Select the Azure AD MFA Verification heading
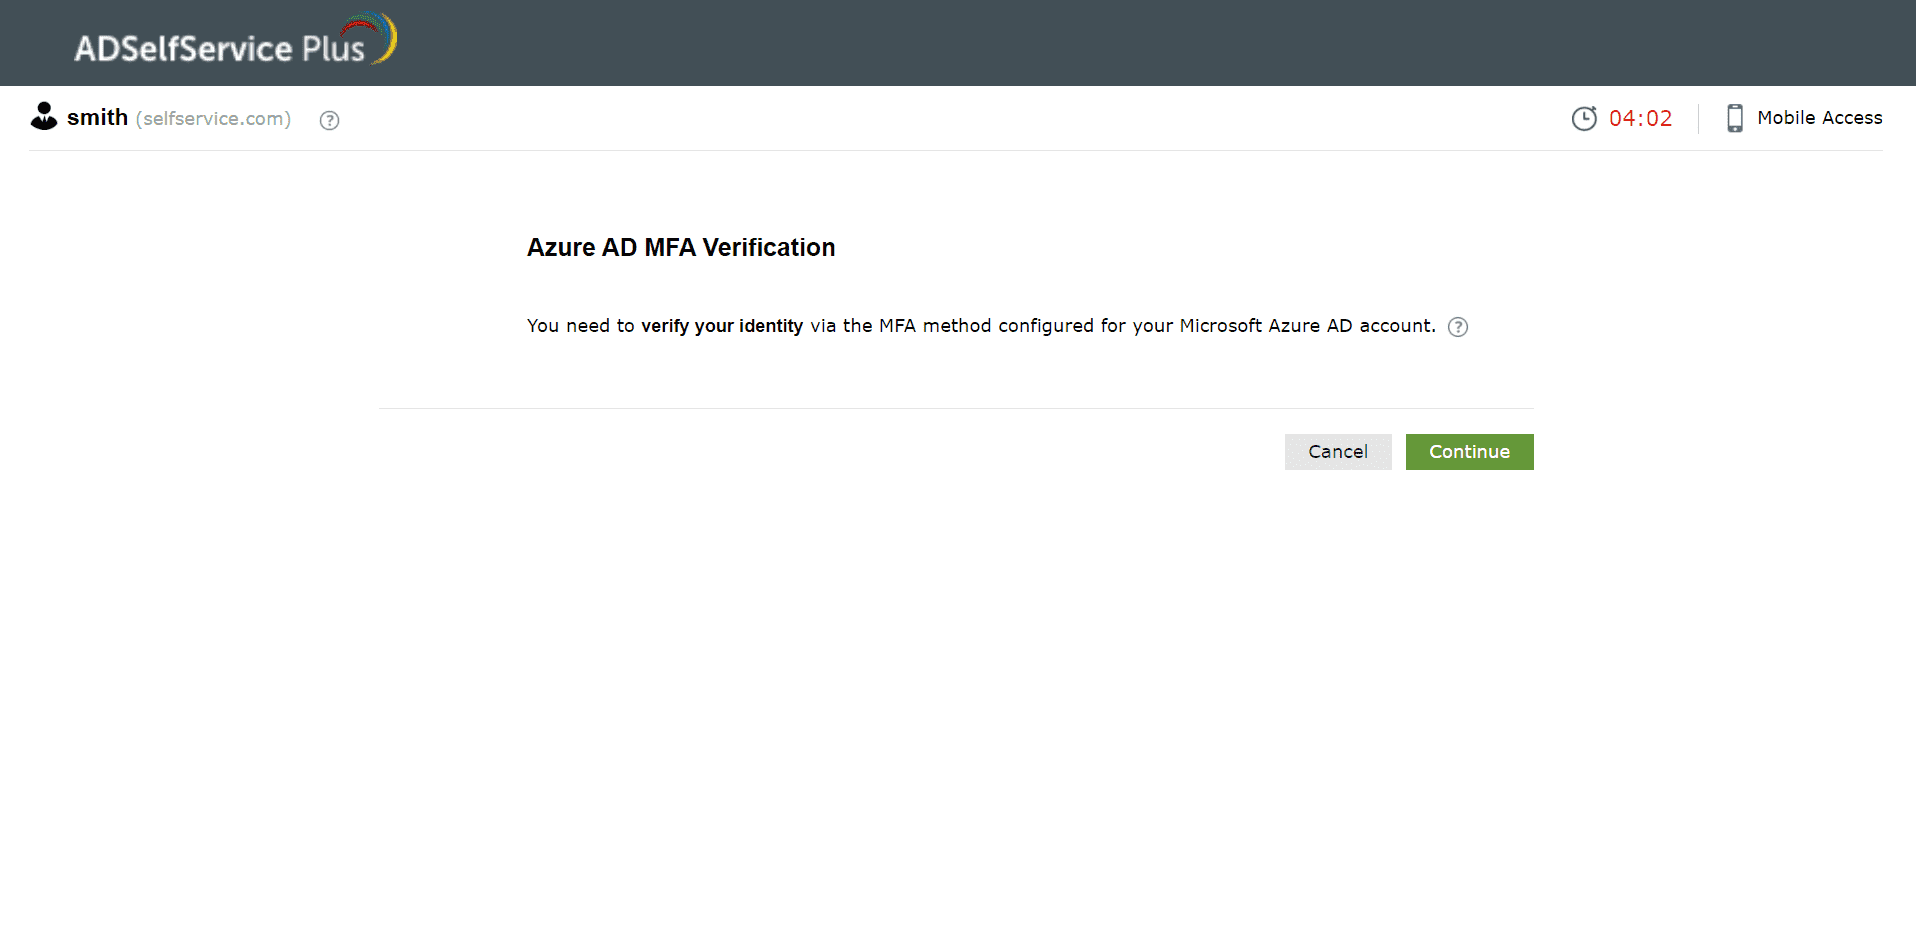Image resolution: width=1916 pixels, height=933 pixels. [680, 247]
